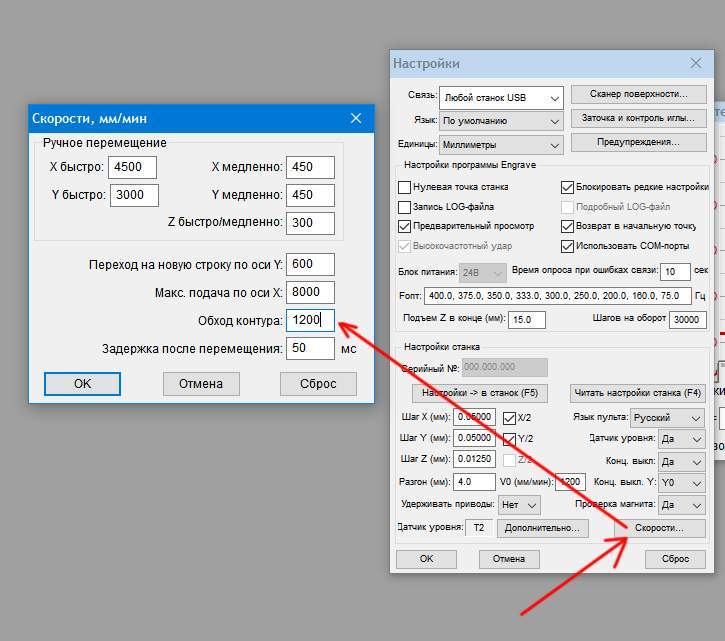
Task: Open the Связь connection dropdown
Action: pyautogui.click(x=501, y=97)
